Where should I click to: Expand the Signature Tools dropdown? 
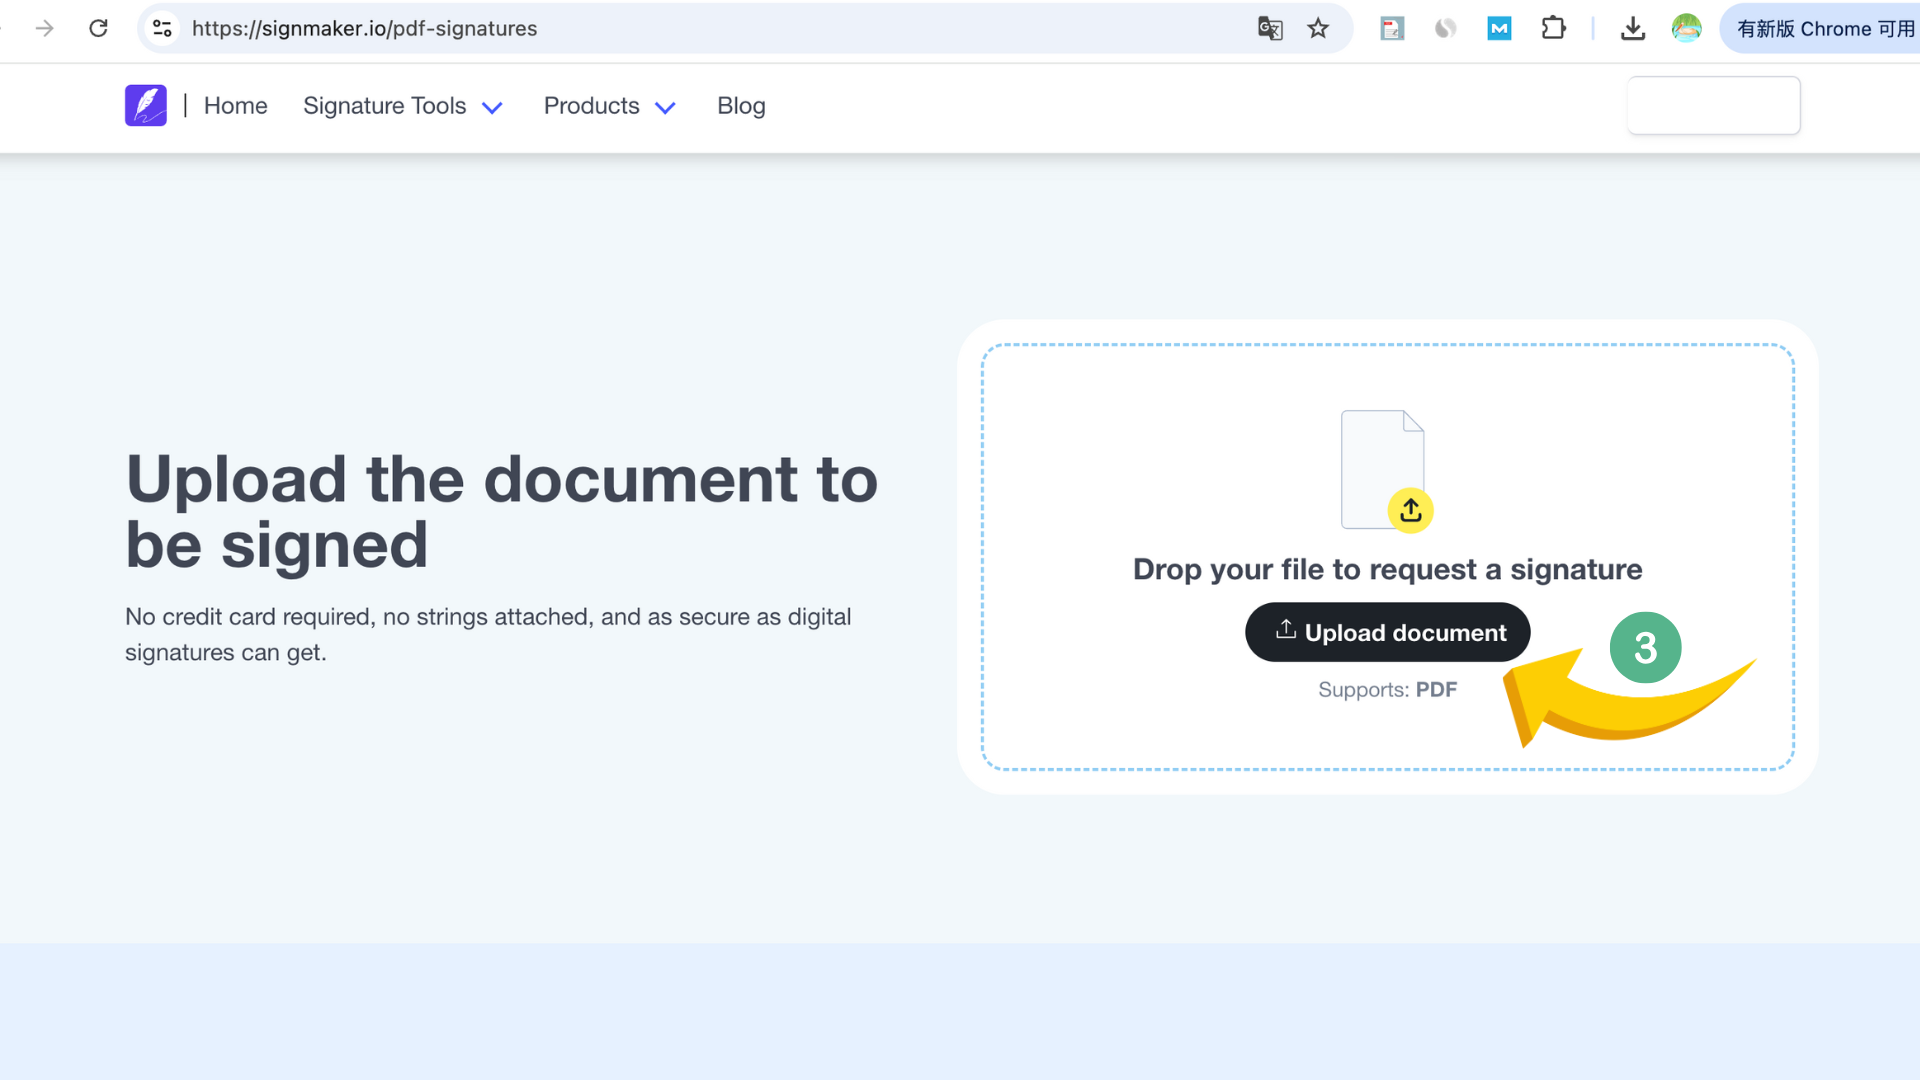(403, 106)
